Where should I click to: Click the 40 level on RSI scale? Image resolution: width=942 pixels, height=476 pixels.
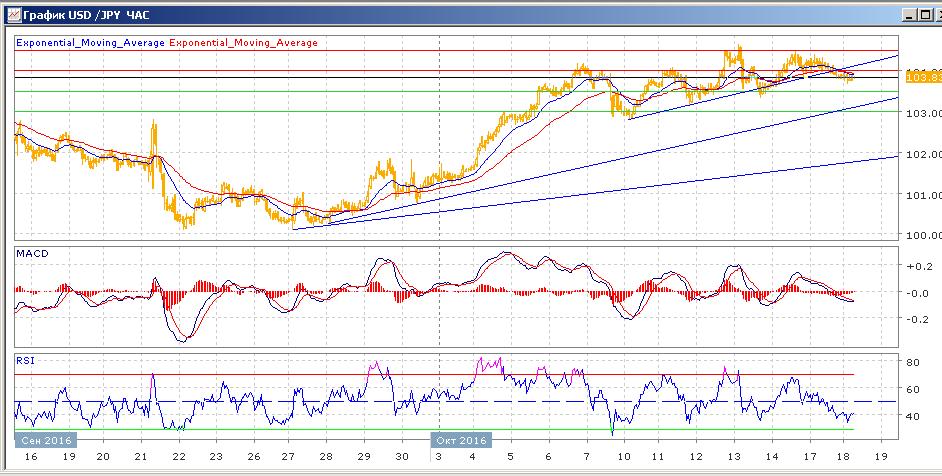click(912, 416)
